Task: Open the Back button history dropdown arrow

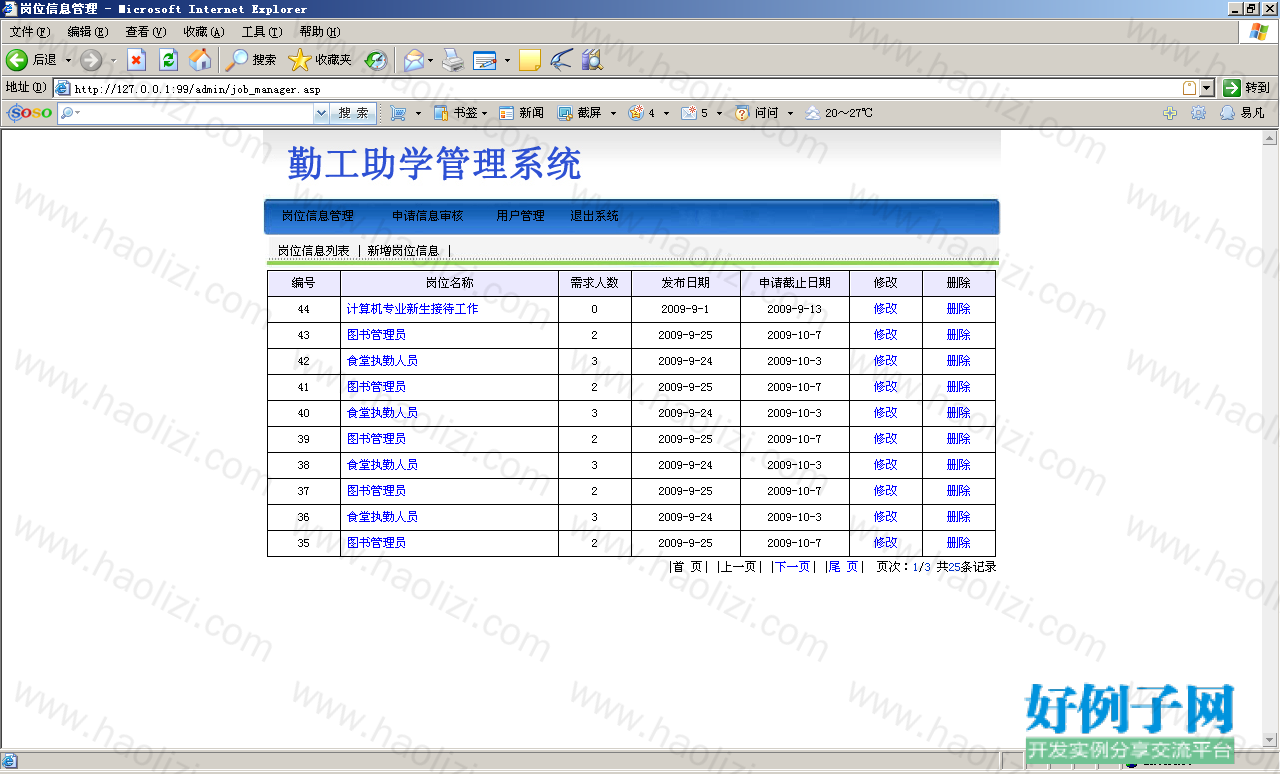Action: coord(69,60)
